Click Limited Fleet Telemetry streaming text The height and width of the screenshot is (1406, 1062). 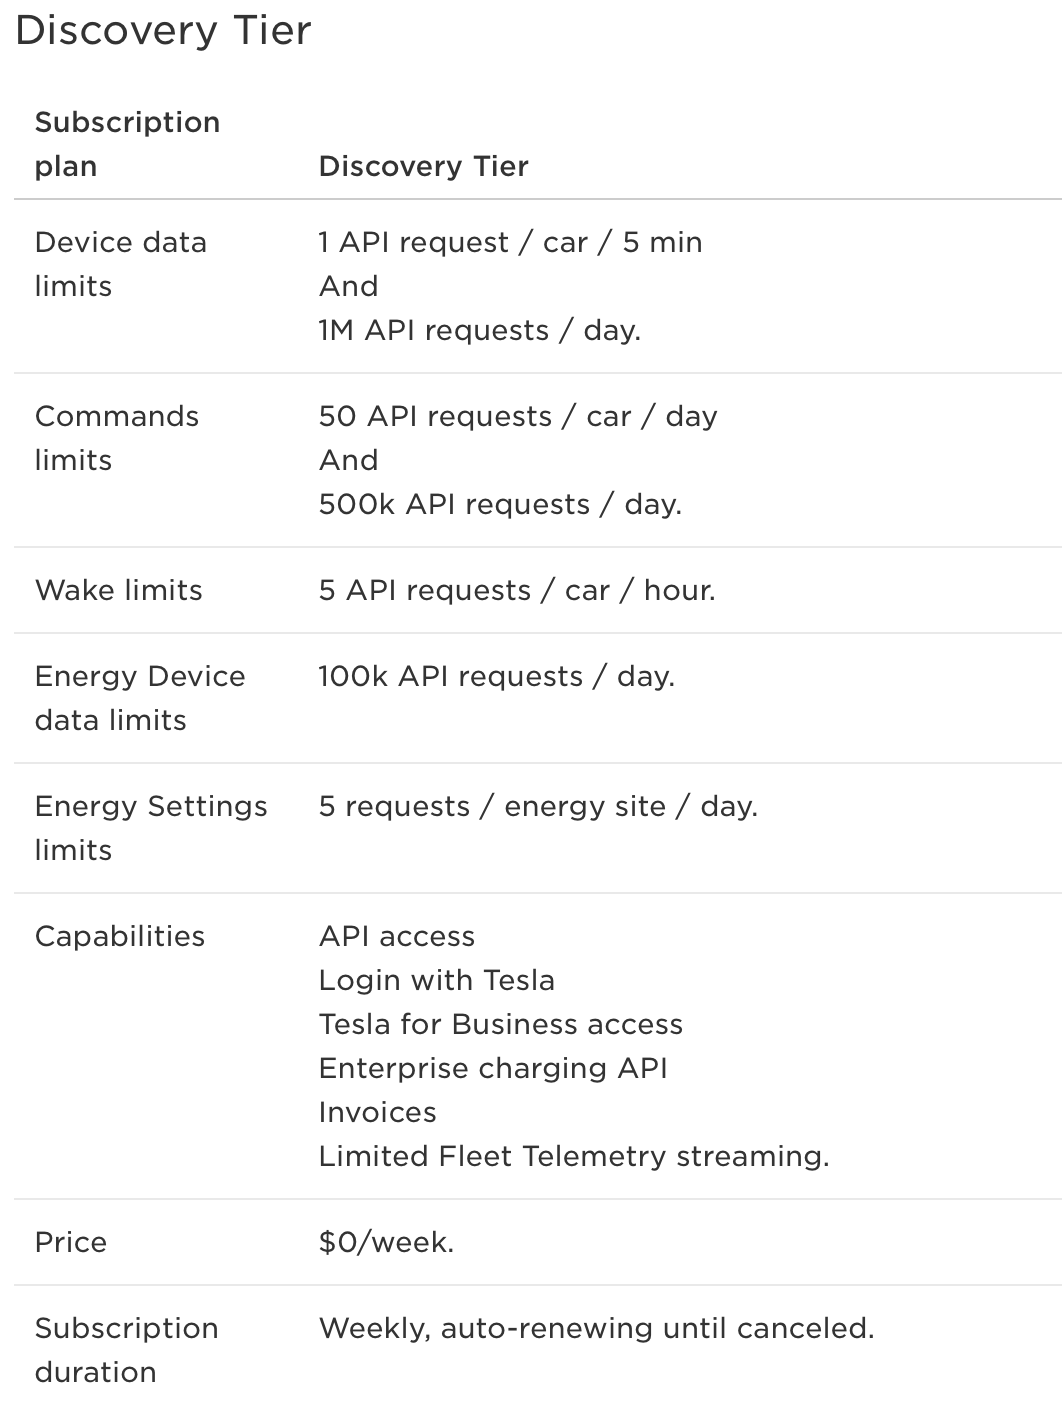(574, 1156)
